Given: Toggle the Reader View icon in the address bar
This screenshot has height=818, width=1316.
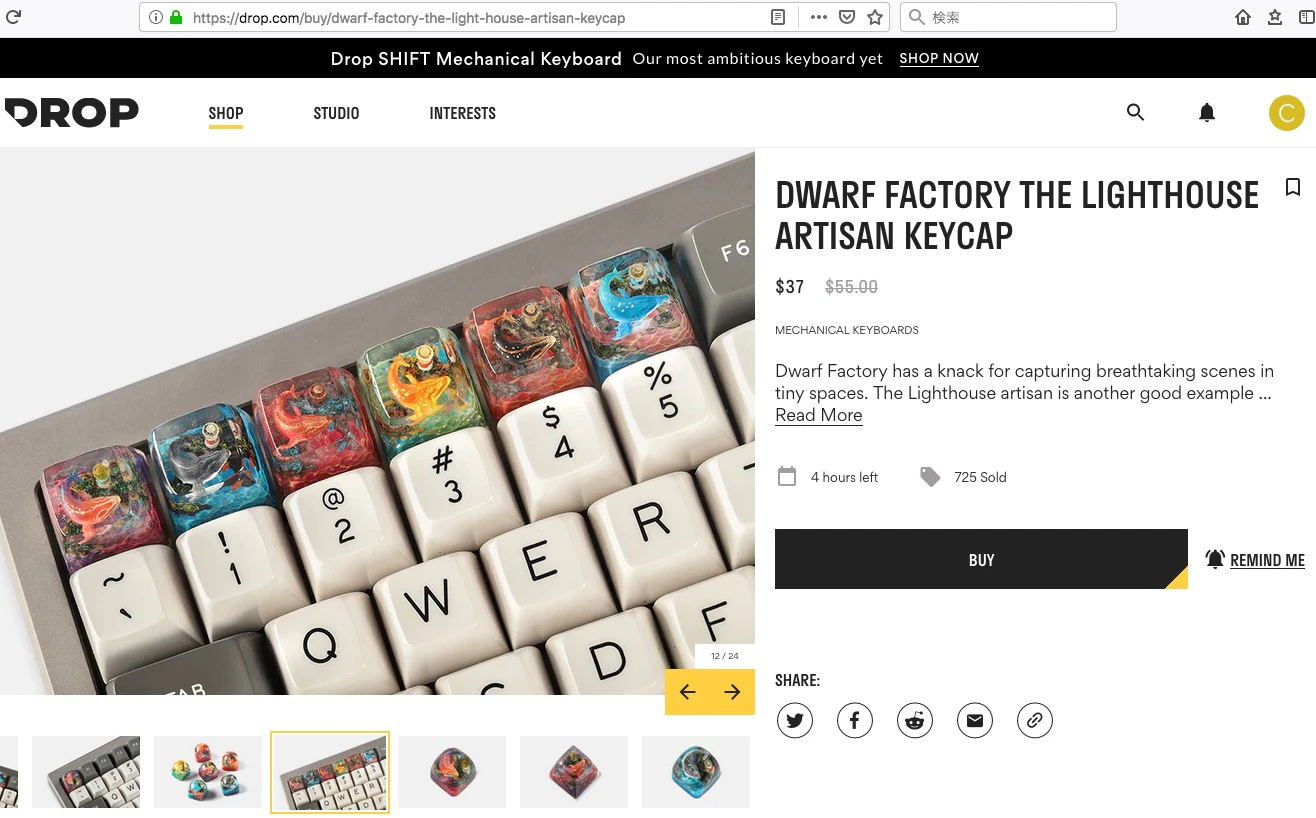Looking at the screenshot, I should [778, 17].
